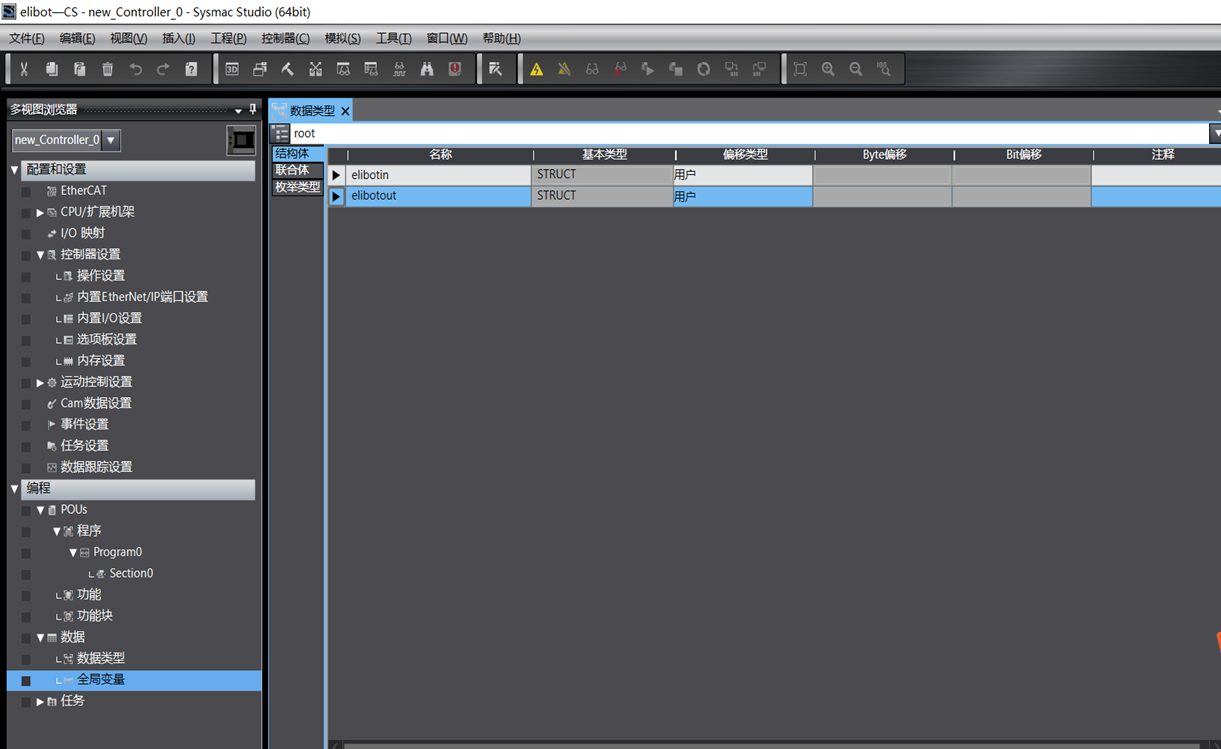
Task: Click the yellow warning triangle icon
Action: [x=537, y=69]
